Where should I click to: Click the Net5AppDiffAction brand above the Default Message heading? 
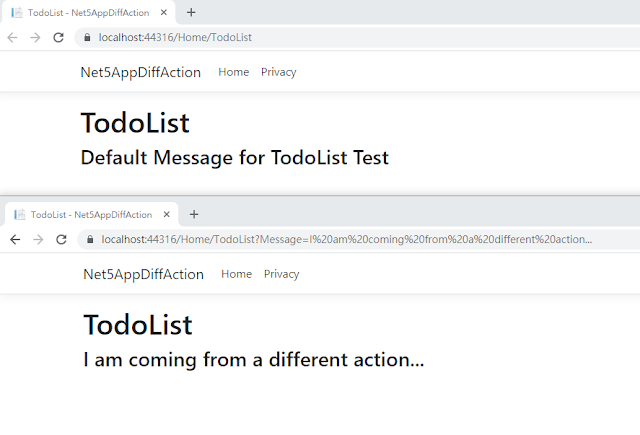click(x=140, y=72)
